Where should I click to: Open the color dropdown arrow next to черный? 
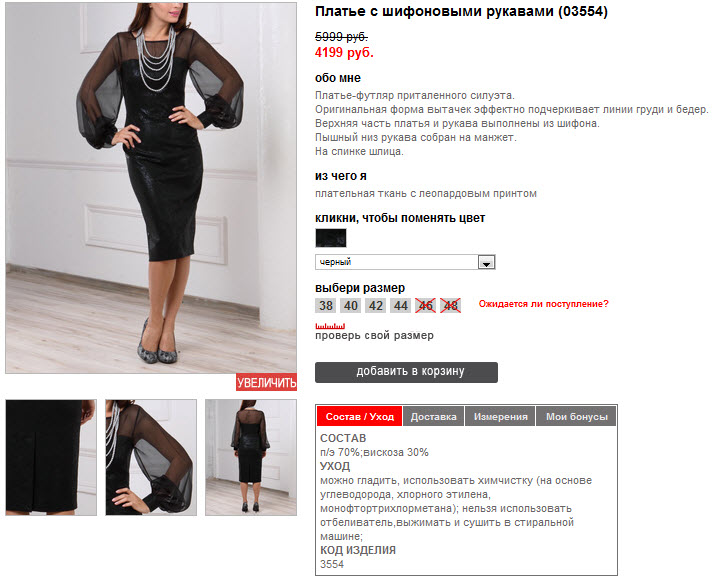click(x=486, y=262)
